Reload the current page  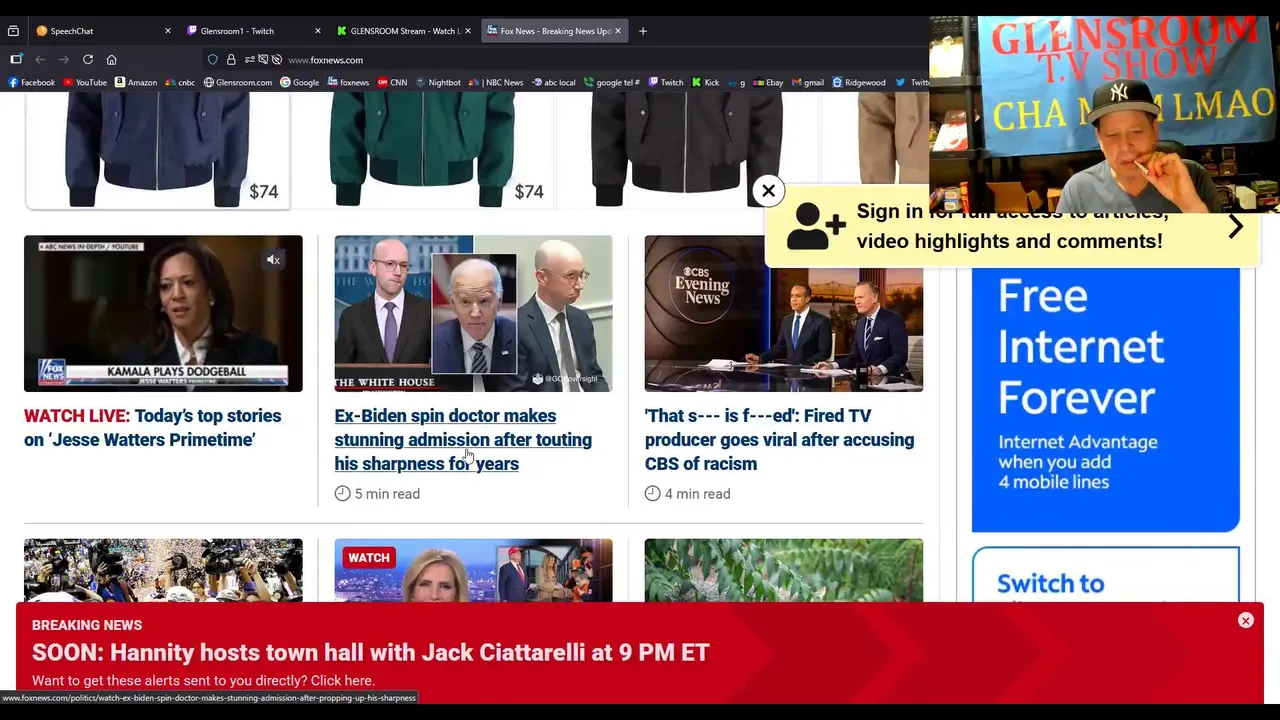[88, 60]
